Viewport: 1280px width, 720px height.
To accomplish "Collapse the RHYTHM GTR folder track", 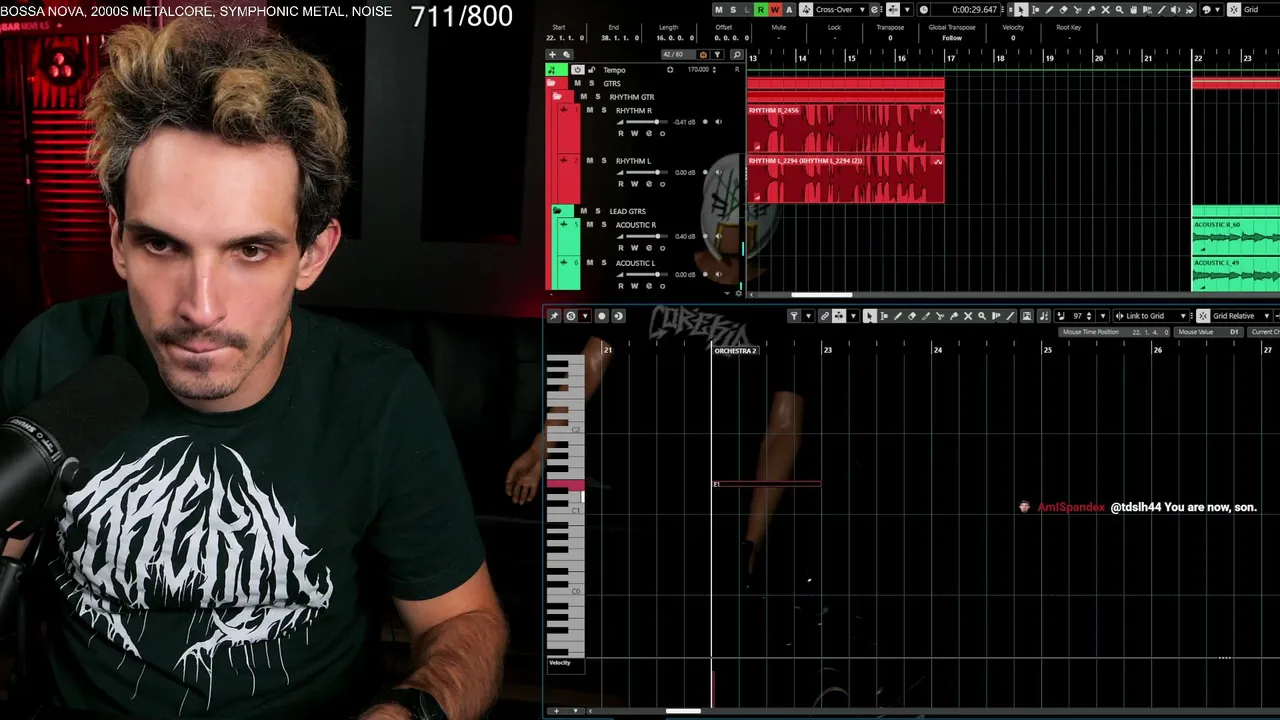I will pyautogui.click(x=557, y=97).
